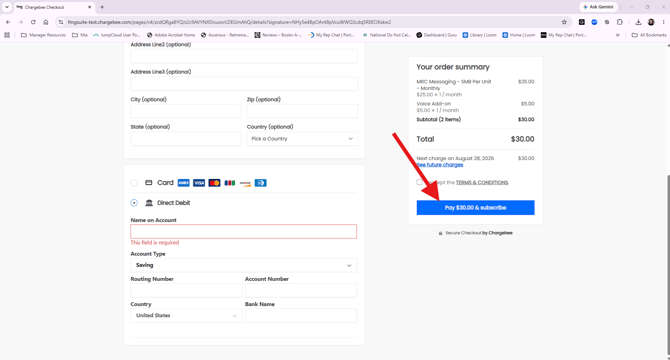
Task: Click the Visa card logo
Action: tap(199, 183)
